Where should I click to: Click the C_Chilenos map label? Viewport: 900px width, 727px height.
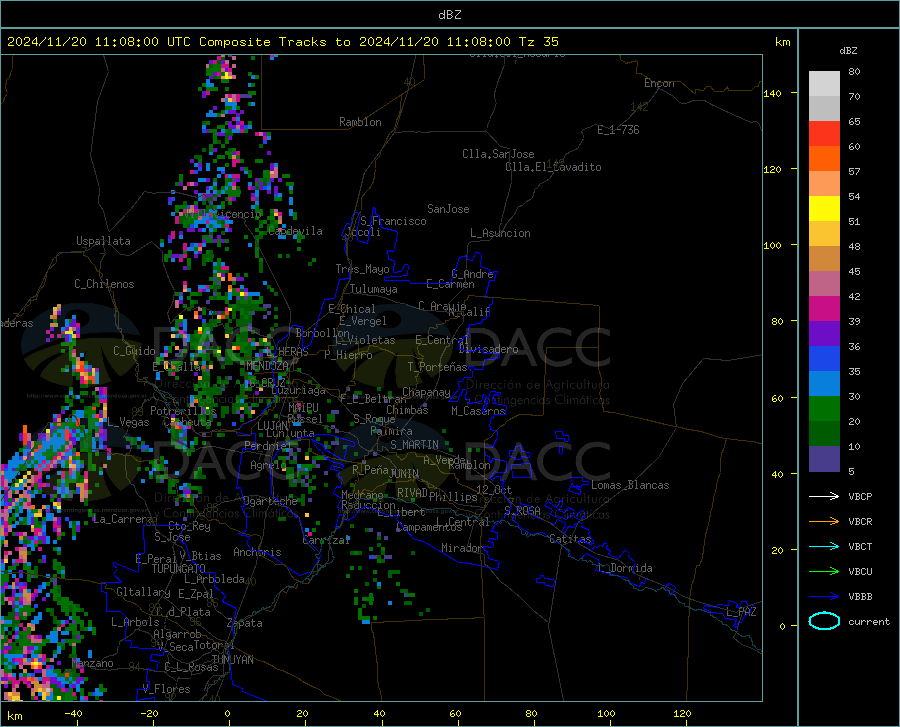(x=104, y=284)
